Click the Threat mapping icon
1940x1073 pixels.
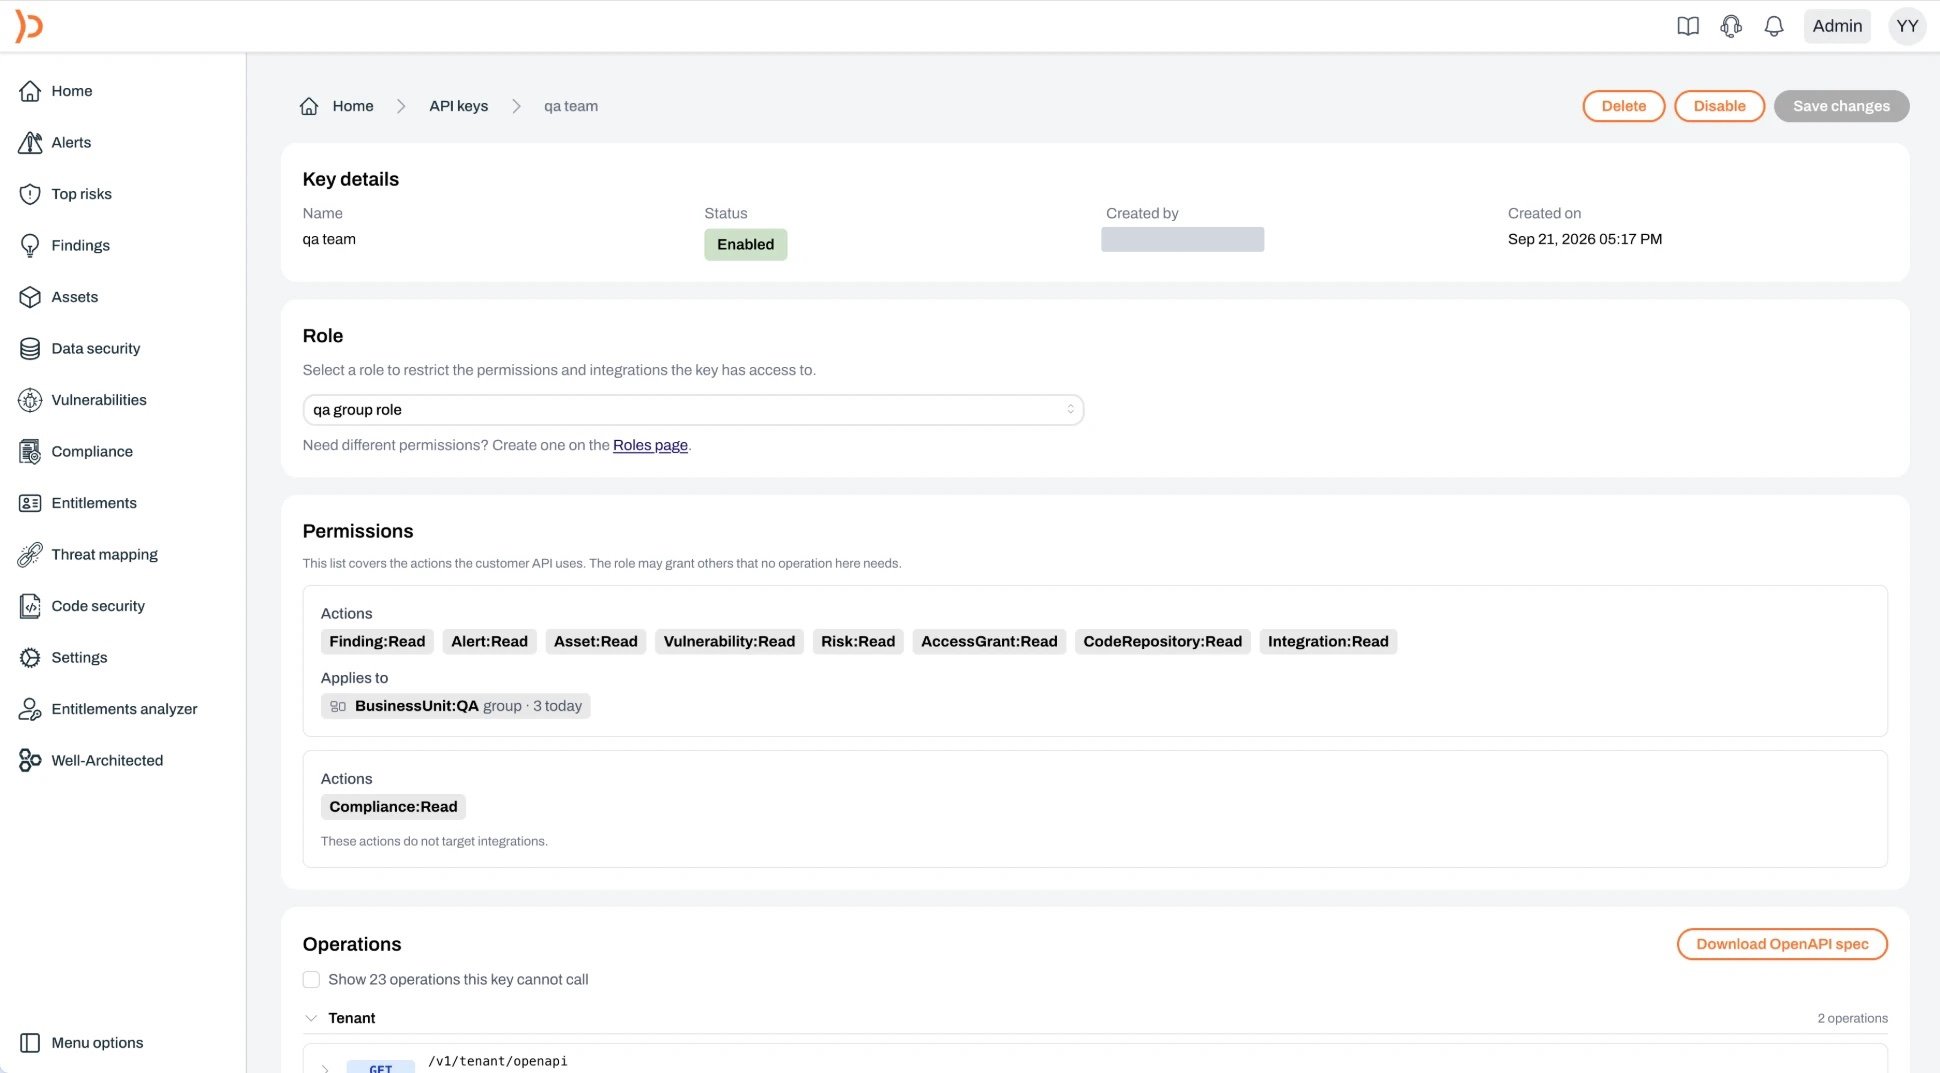[30, 554]
